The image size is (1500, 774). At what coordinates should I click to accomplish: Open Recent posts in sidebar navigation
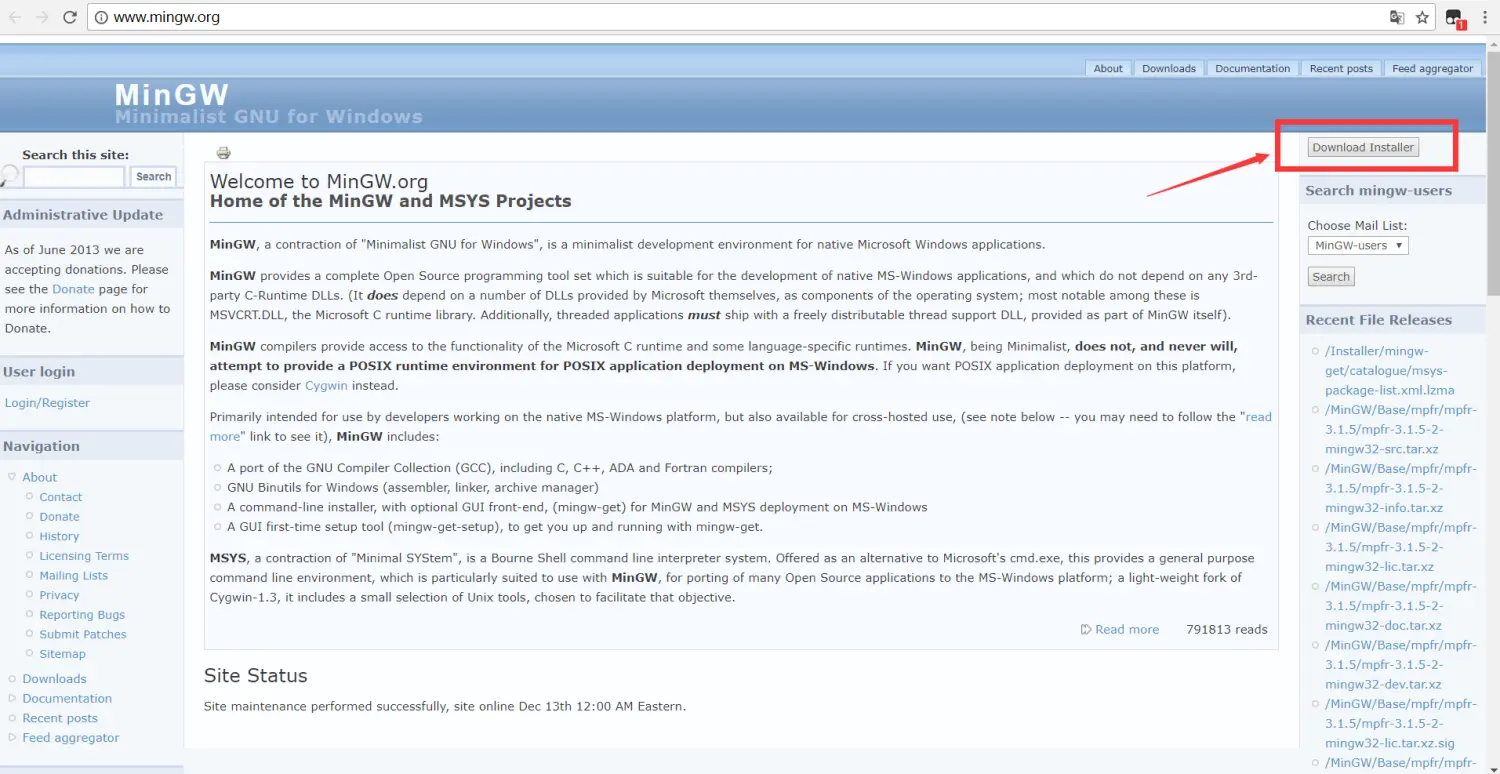pos(60,718)
